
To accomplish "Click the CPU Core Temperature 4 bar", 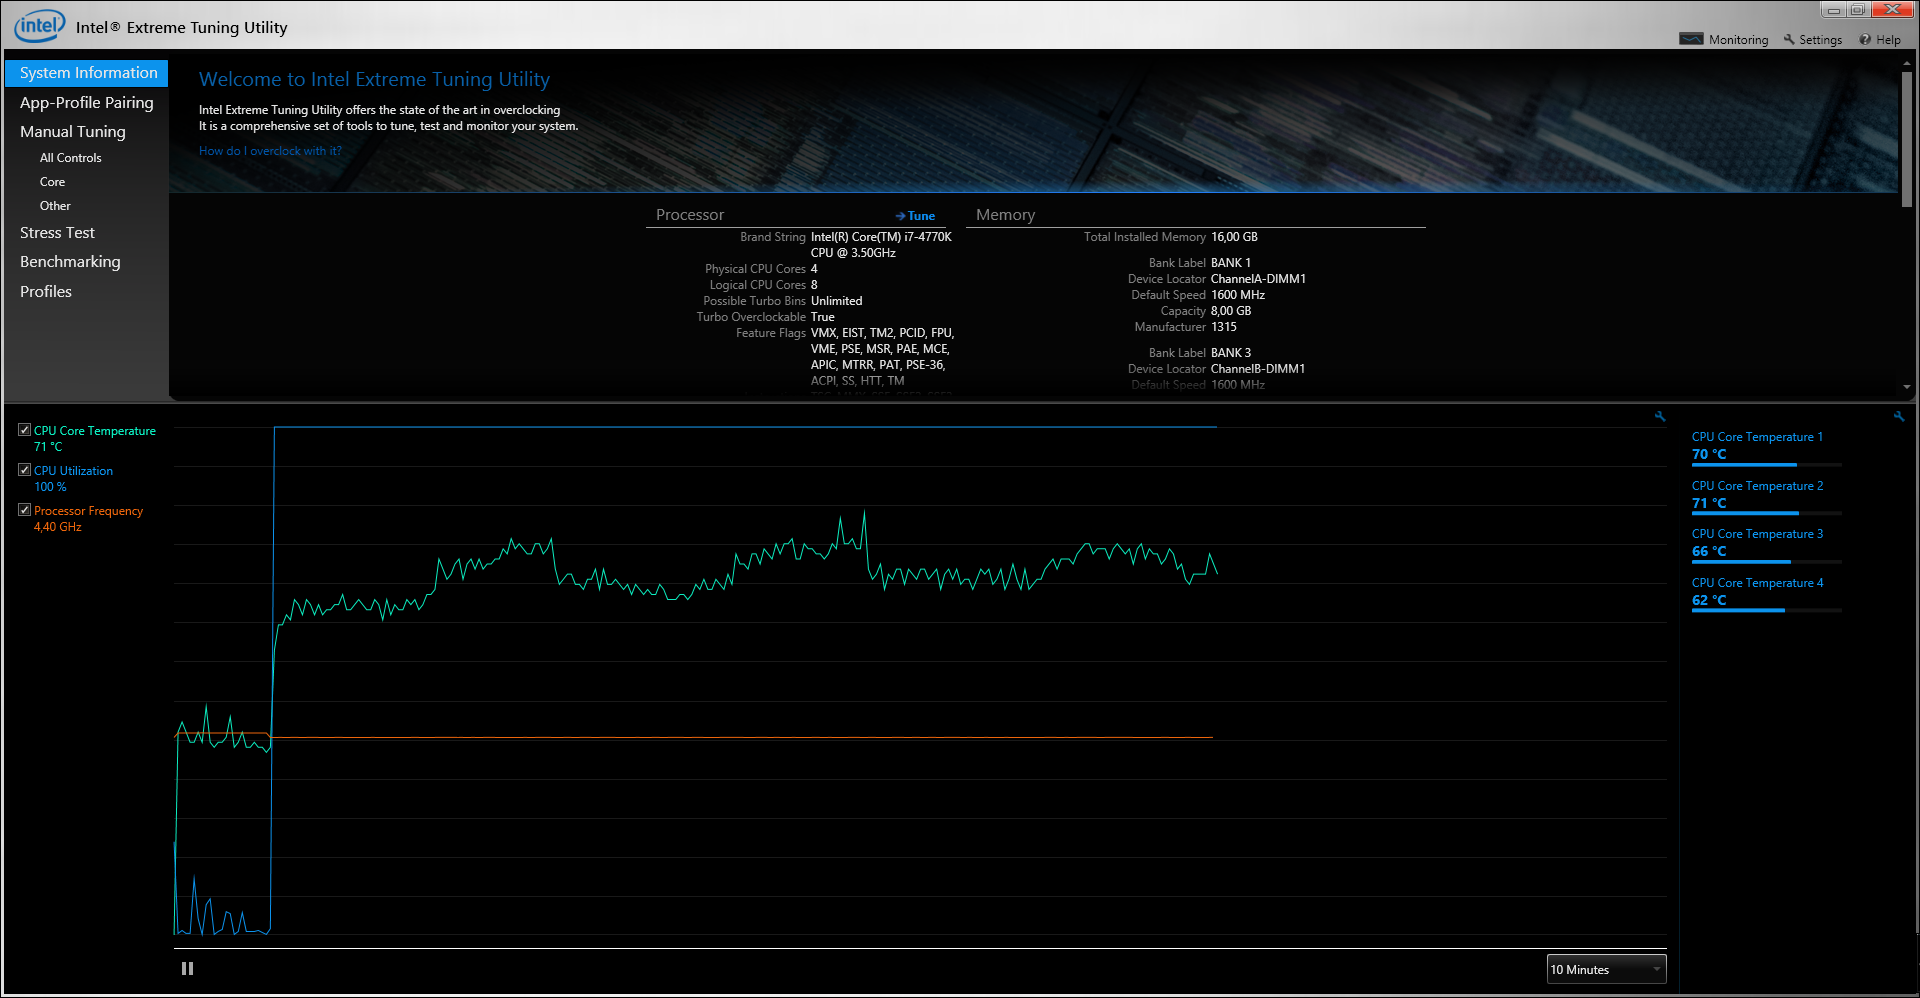I will click(1766, 610).
